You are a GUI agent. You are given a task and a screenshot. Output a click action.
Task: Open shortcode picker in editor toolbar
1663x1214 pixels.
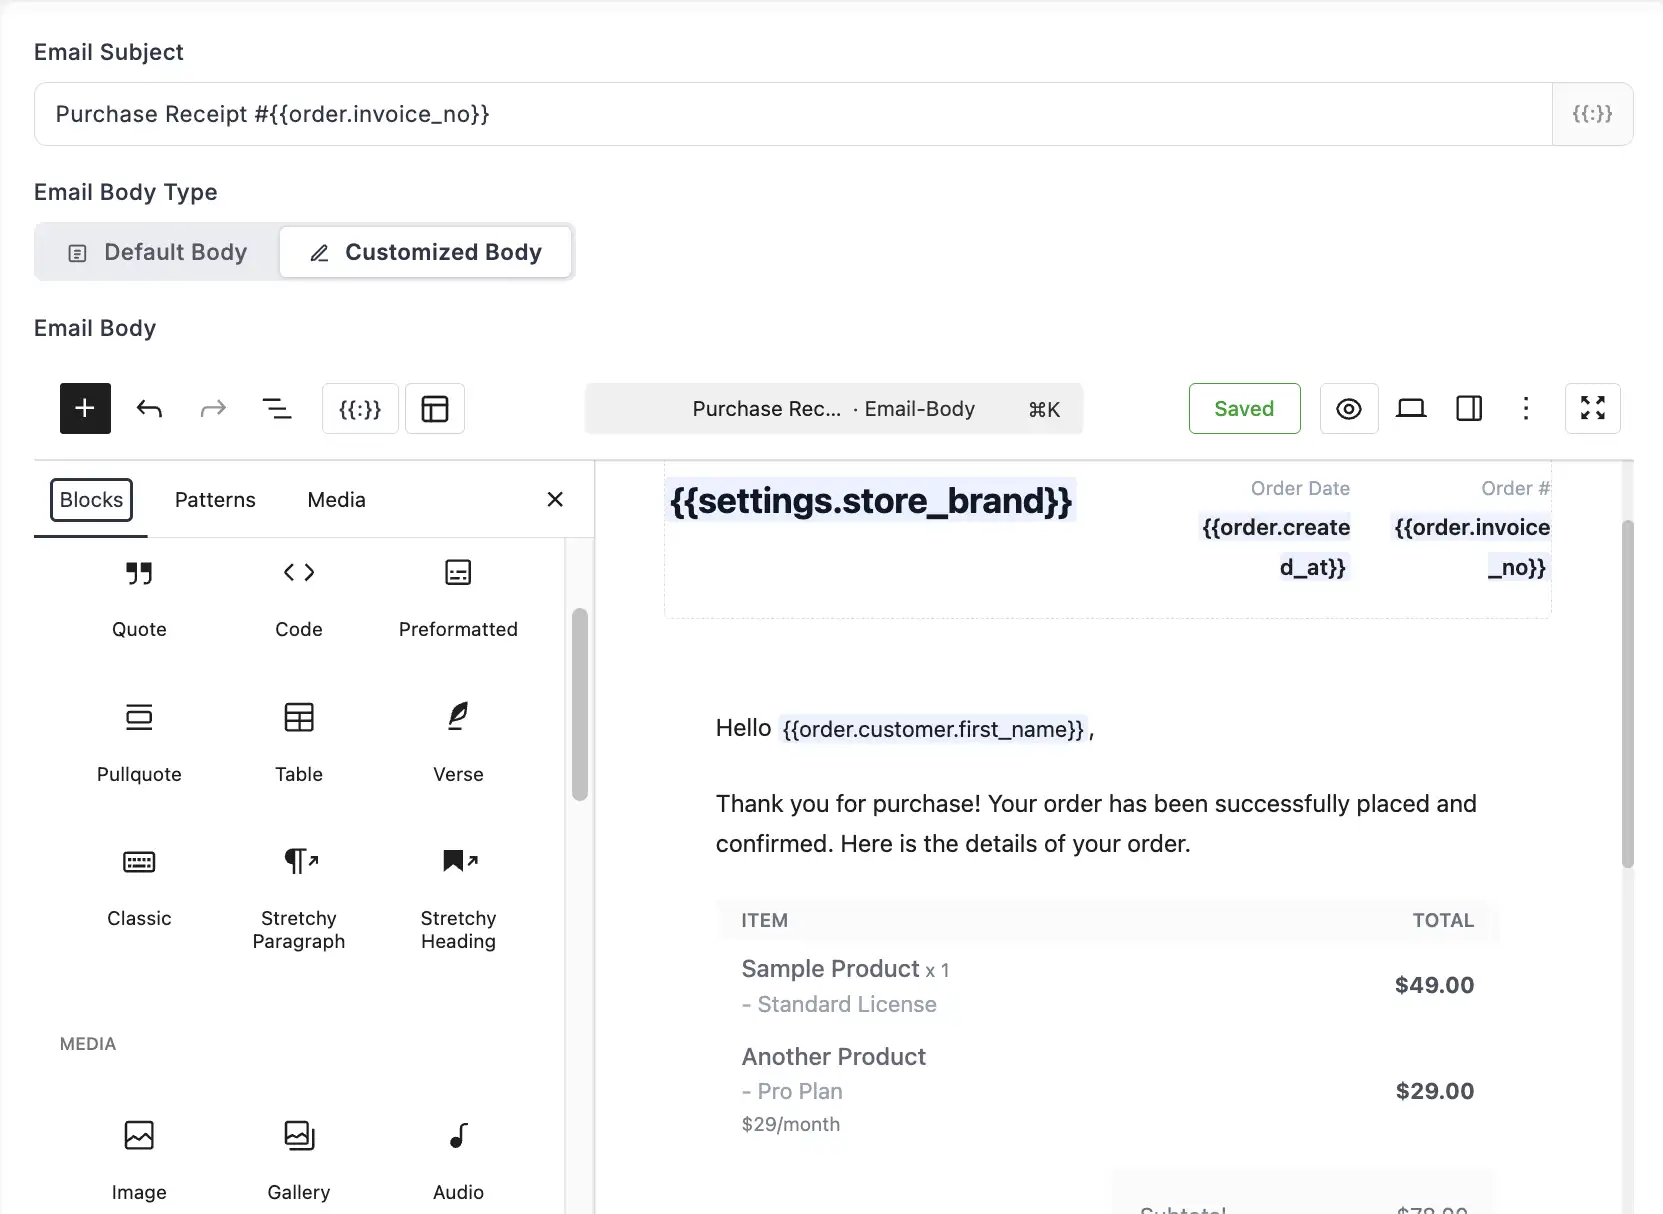360,408
